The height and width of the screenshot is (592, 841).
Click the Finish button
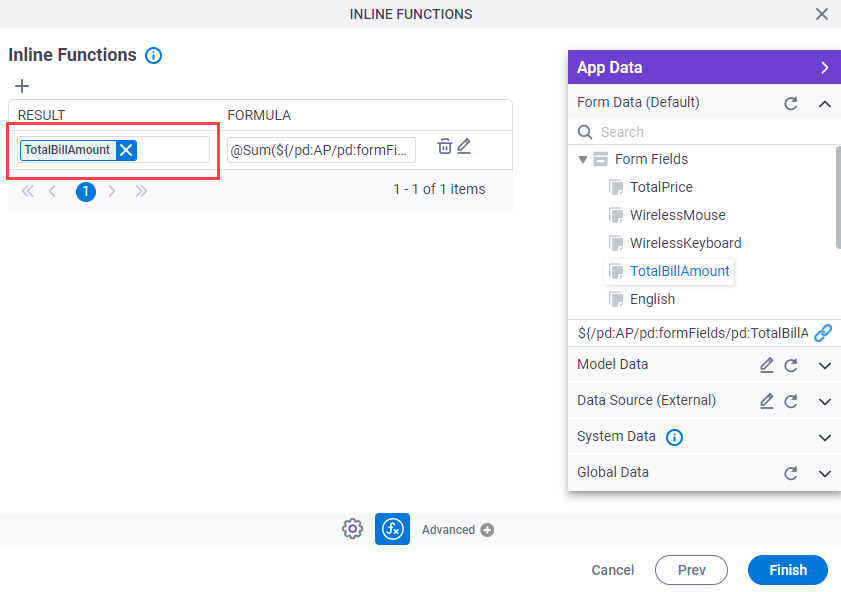(x=787, y=570)
